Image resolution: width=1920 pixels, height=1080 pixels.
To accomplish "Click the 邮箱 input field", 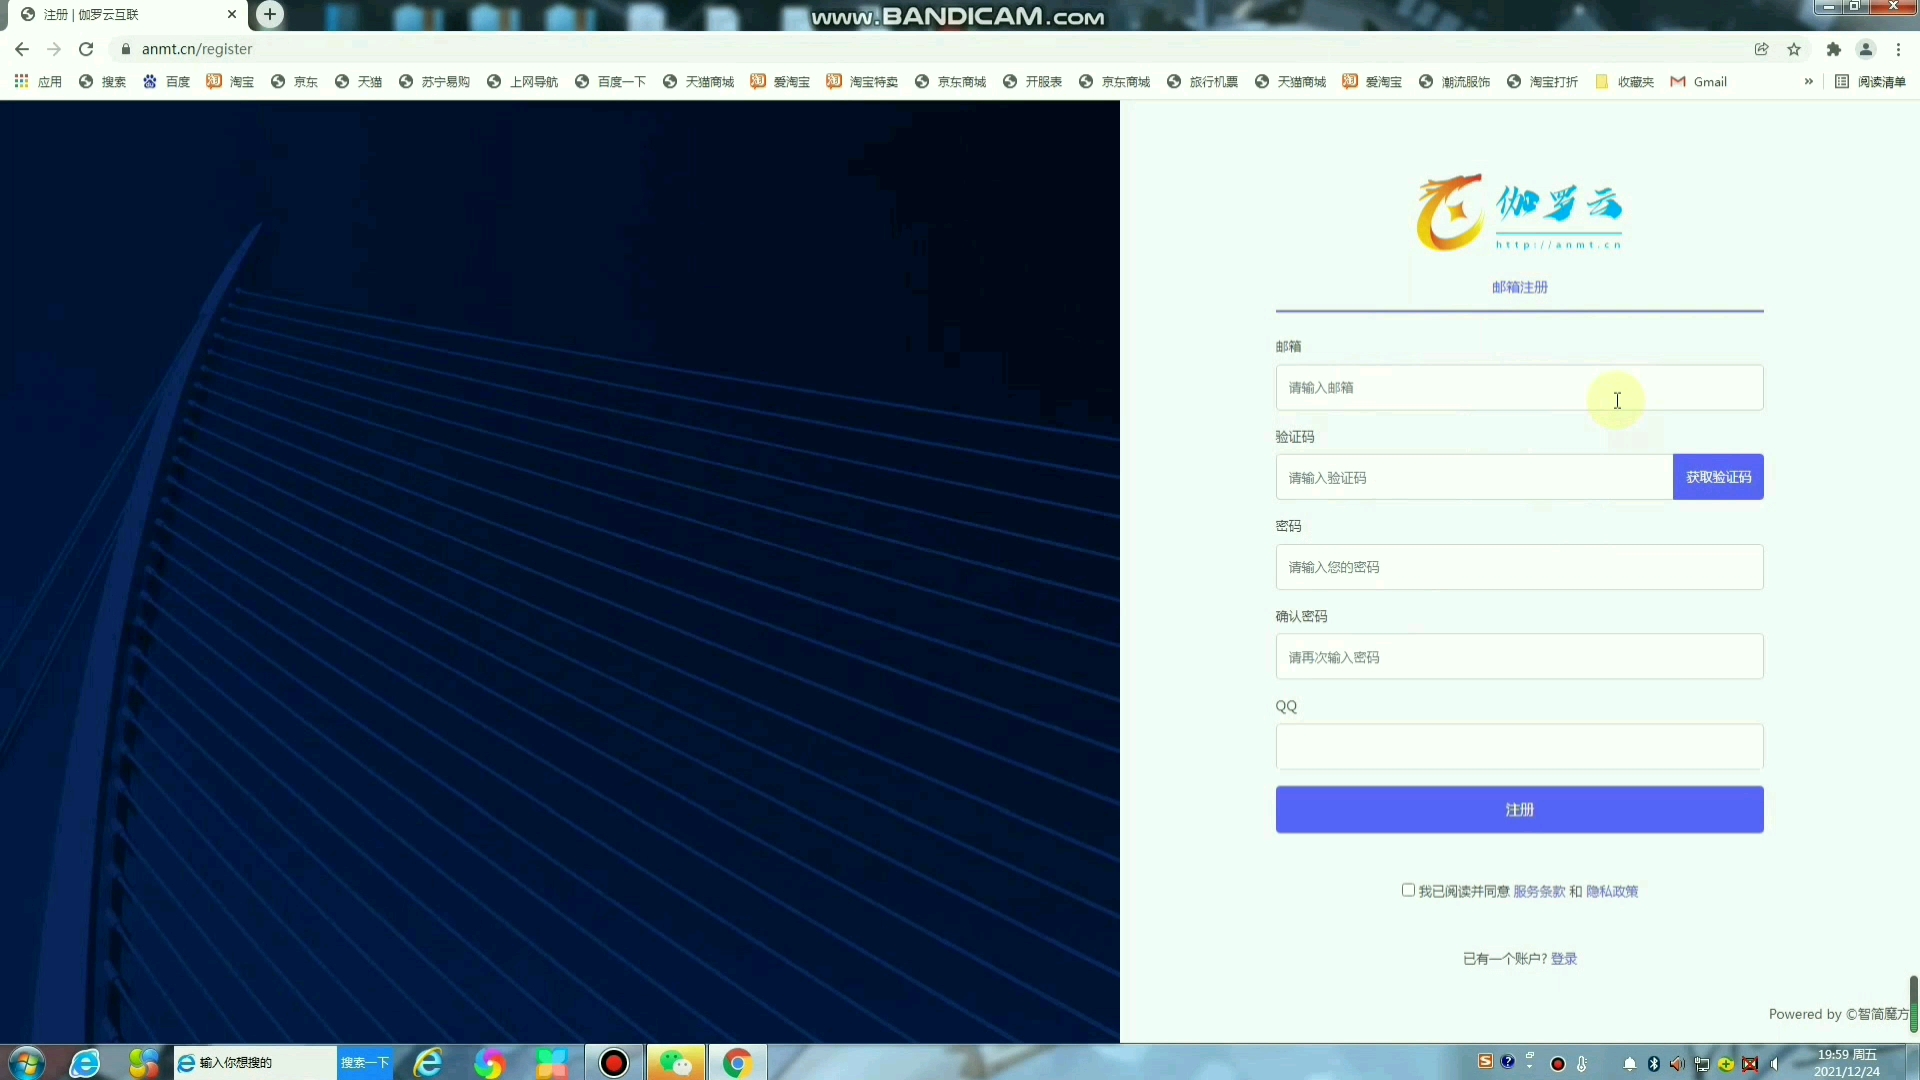I will click(x=1519, y=388).
